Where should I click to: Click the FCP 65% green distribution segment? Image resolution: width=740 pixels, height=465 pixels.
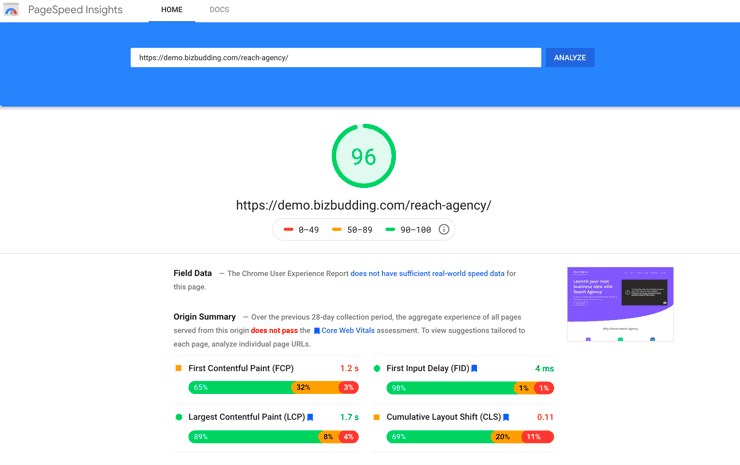tap(240, 388)
